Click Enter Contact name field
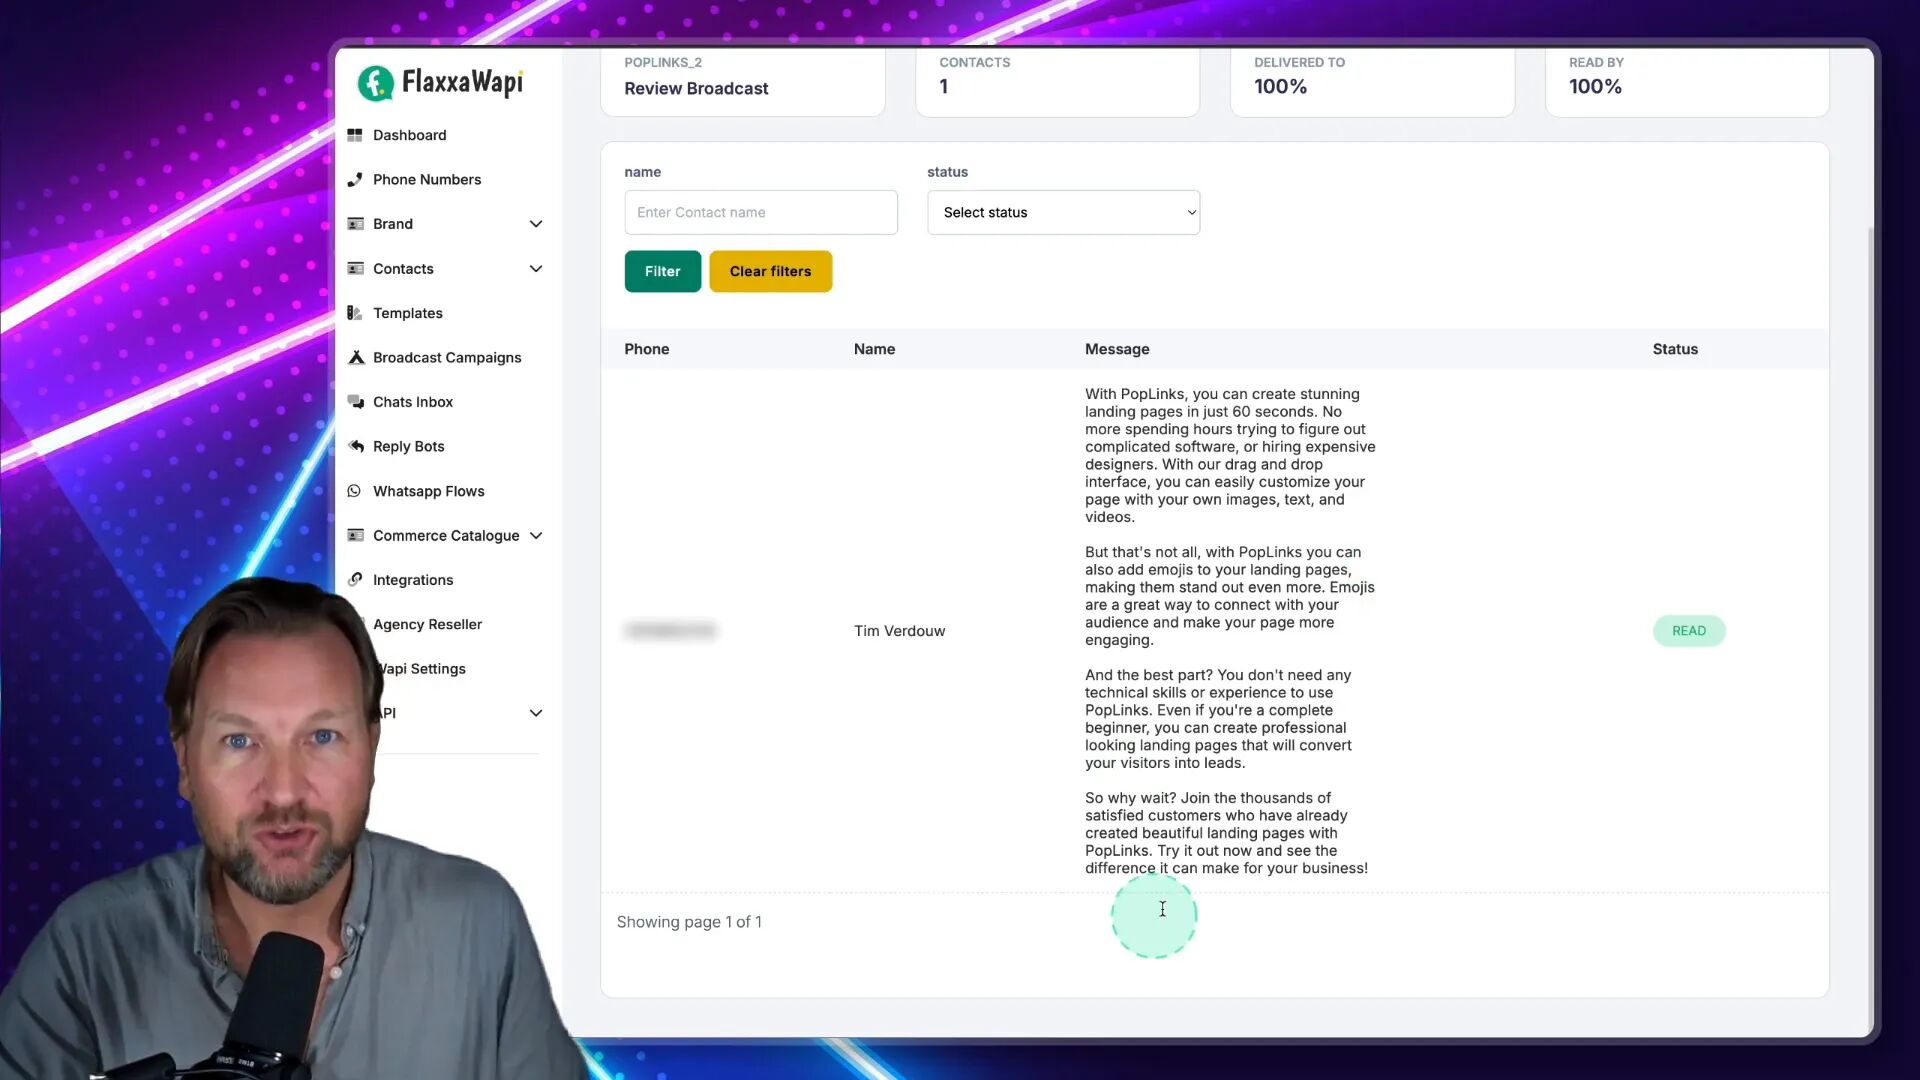The width and height of the screenshot is (1920, 1080). 762,211
